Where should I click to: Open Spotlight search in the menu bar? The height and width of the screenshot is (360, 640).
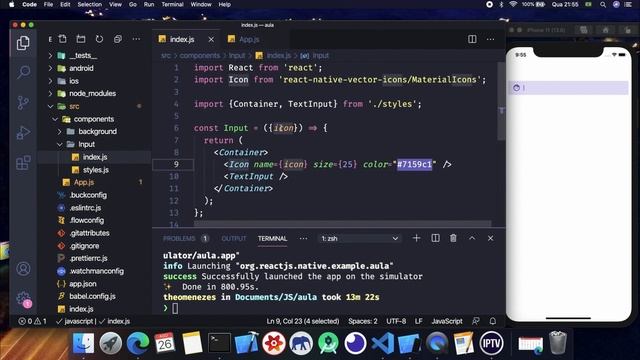603,4
